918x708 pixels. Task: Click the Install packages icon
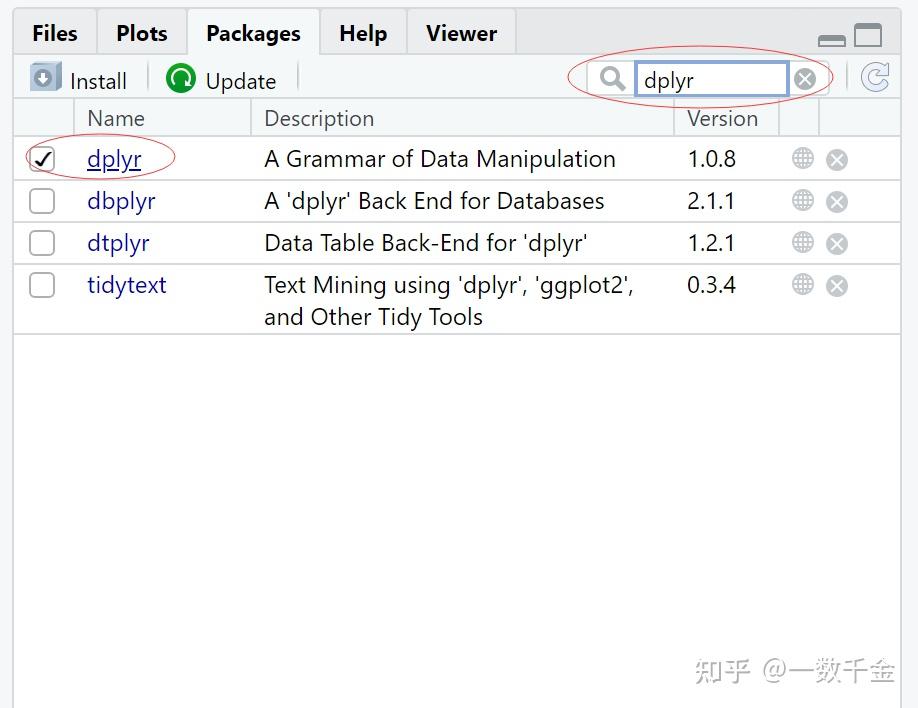point(46,78)
